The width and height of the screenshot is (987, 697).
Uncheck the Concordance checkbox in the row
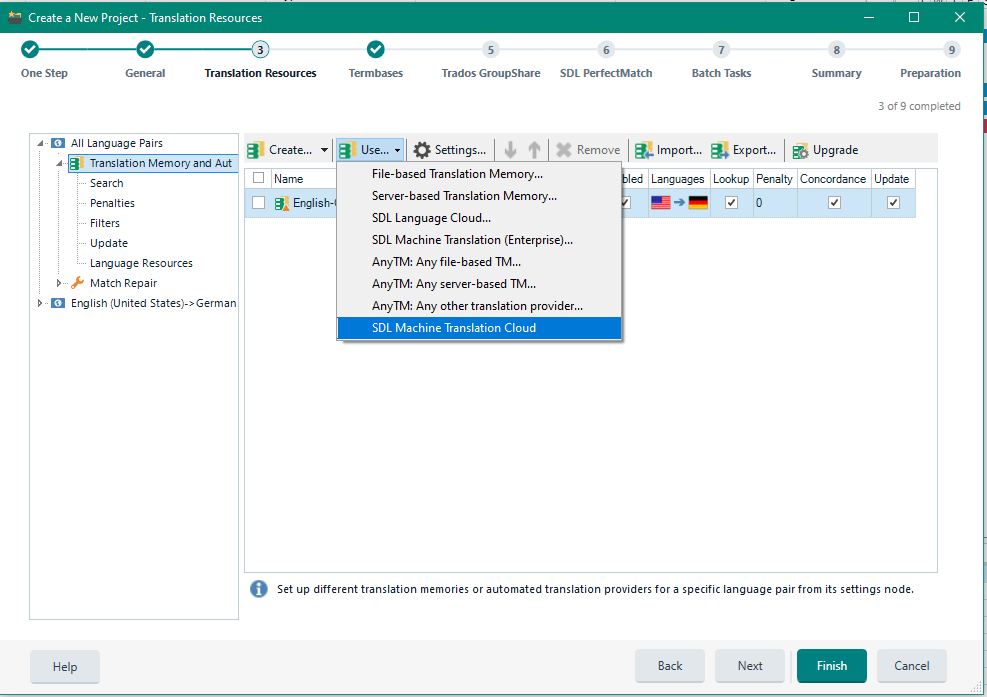pyautogui.click(x=834, y=203)
